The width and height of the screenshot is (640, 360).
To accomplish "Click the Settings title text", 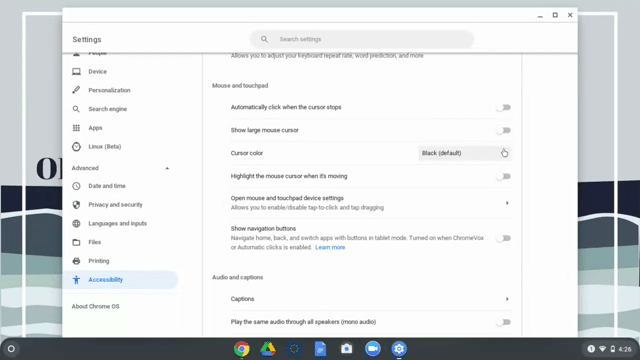I will [87, 40].
